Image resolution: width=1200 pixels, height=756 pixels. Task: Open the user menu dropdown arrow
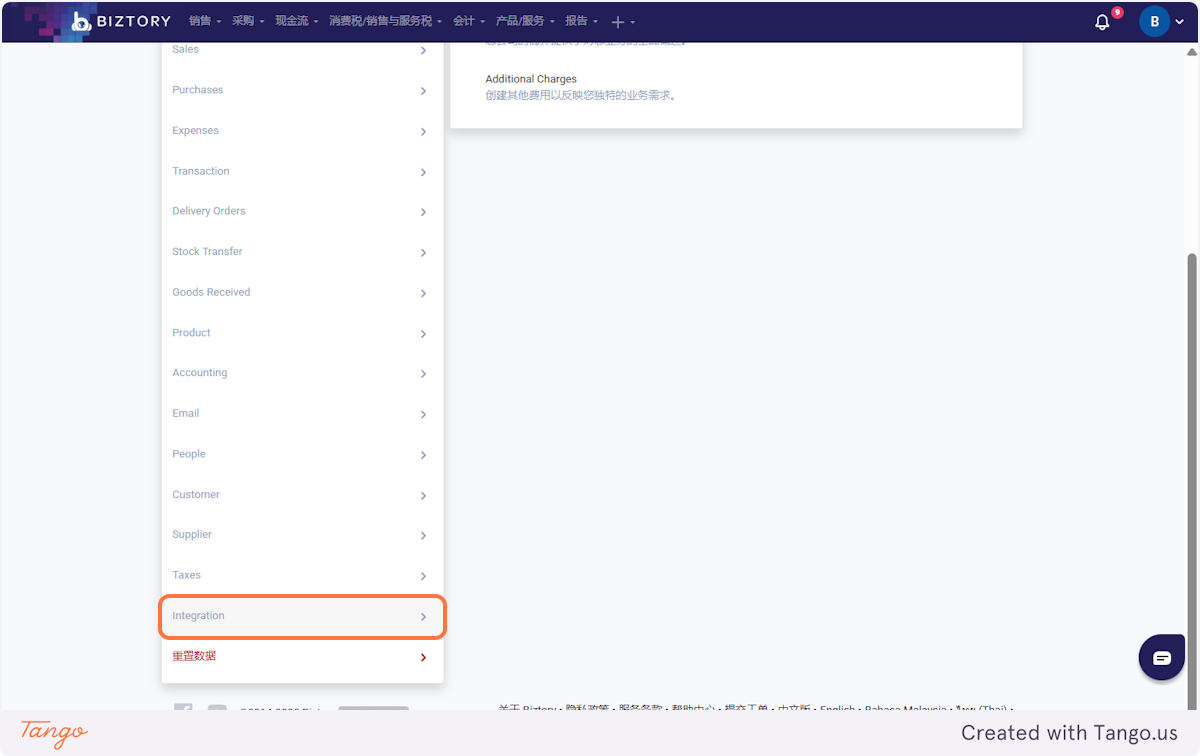pyautogui.click(x=1180, y=22)
